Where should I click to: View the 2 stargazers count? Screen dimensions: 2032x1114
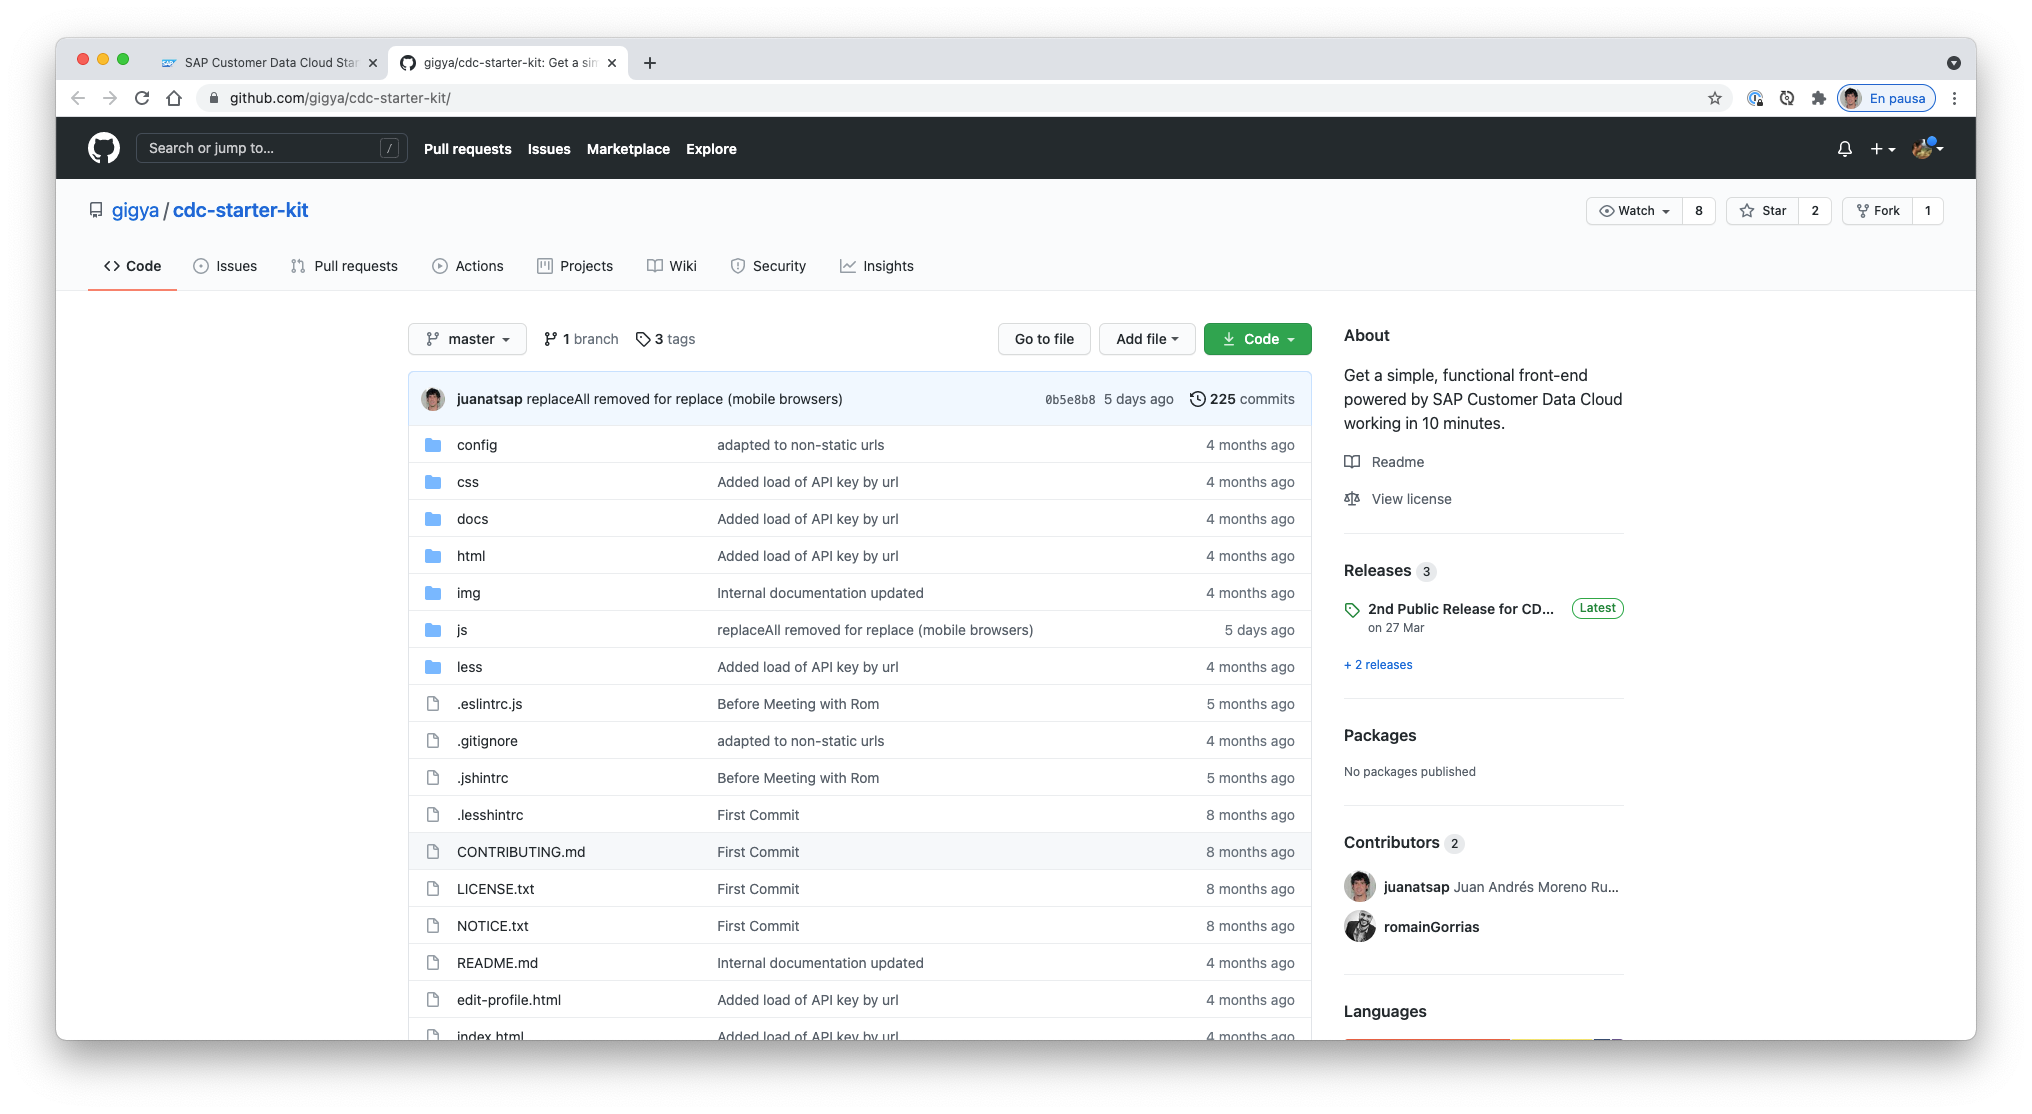1814,211
